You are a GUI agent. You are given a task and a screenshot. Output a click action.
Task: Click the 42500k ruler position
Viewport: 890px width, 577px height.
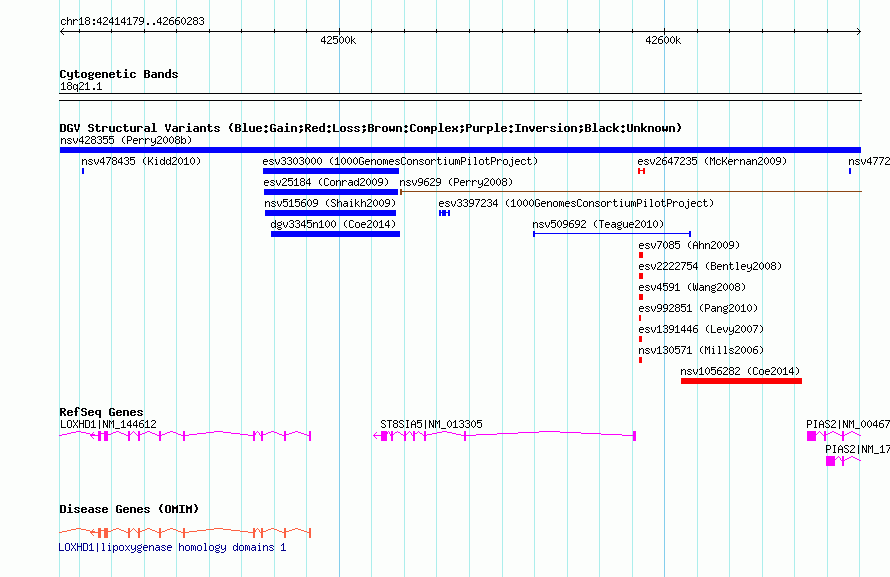(x=338, y=40)
